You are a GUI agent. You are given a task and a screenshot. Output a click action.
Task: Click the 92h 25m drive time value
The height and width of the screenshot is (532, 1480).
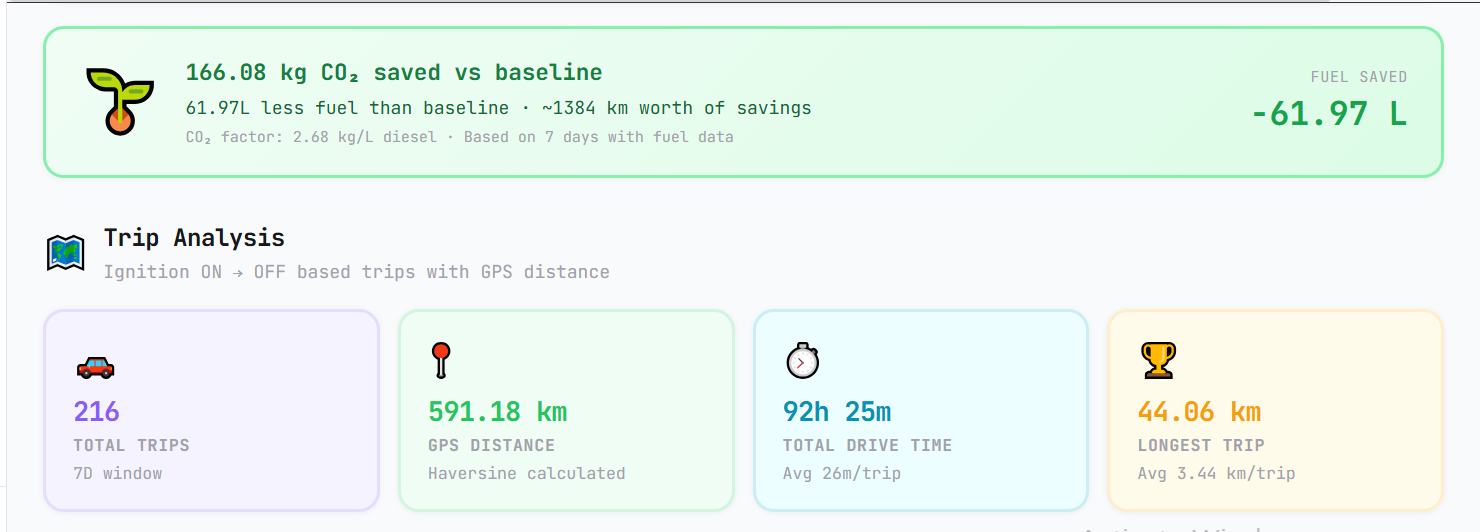836,412
